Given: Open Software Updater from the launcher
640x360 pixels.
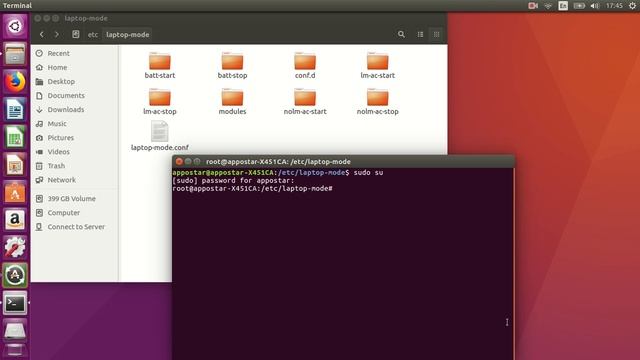Looking at the screenshot, I should pyautogui.click(x=15, y=276).
